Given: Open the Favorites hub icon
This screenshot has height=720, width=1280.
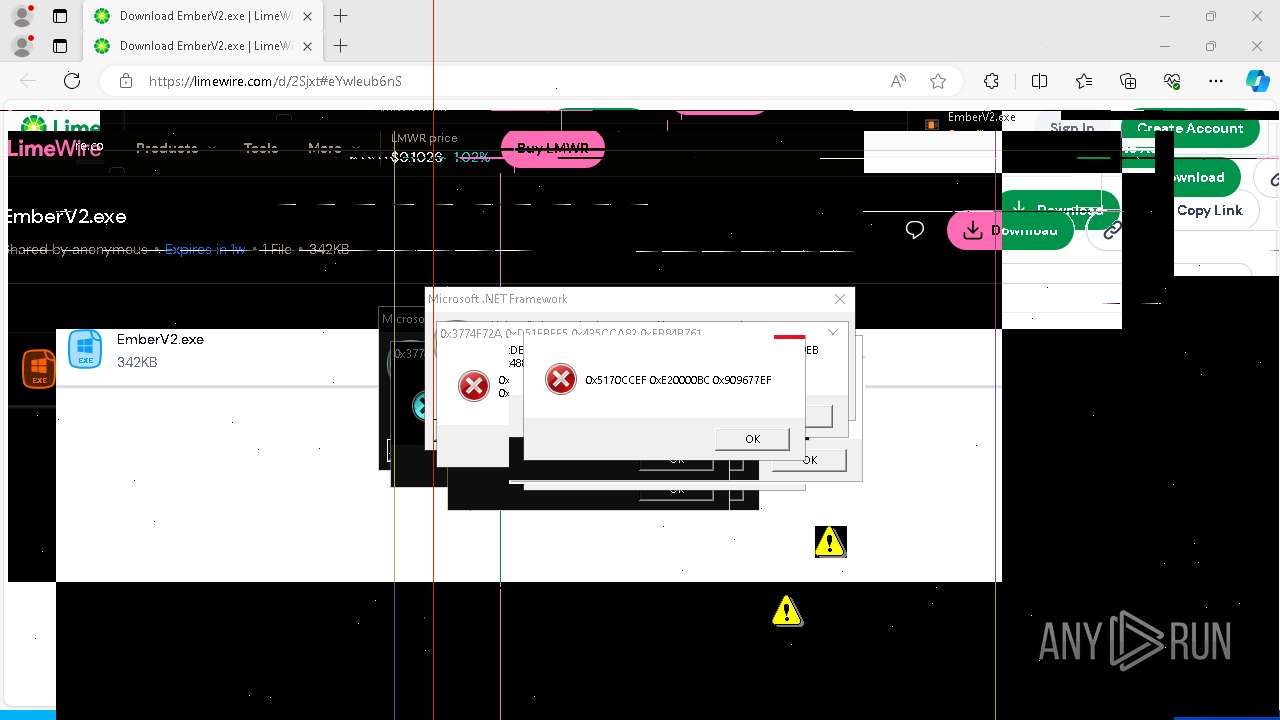Looking at the screenshot, I should pyautogui.click(x=1084, y=81).
